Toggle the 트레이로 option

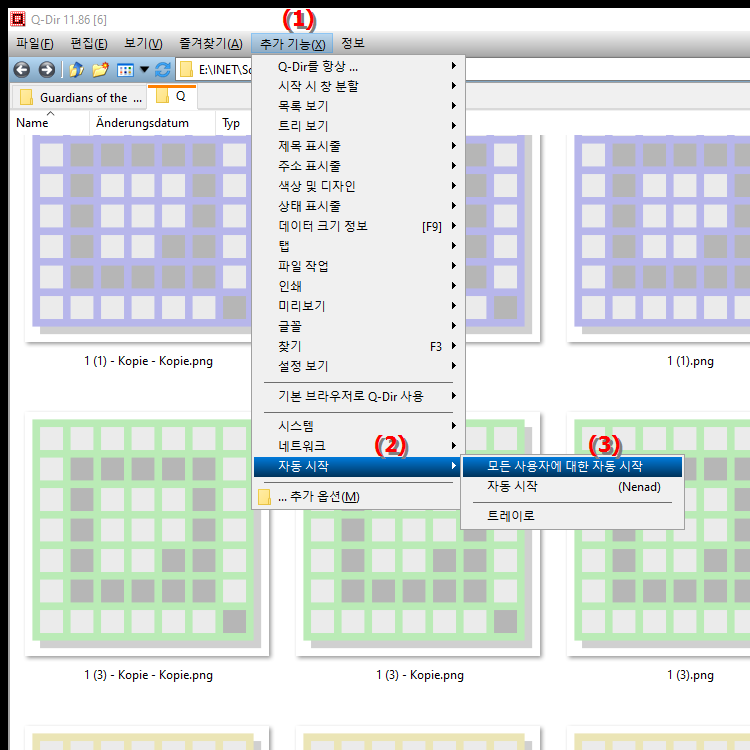[x=572, y=516]
